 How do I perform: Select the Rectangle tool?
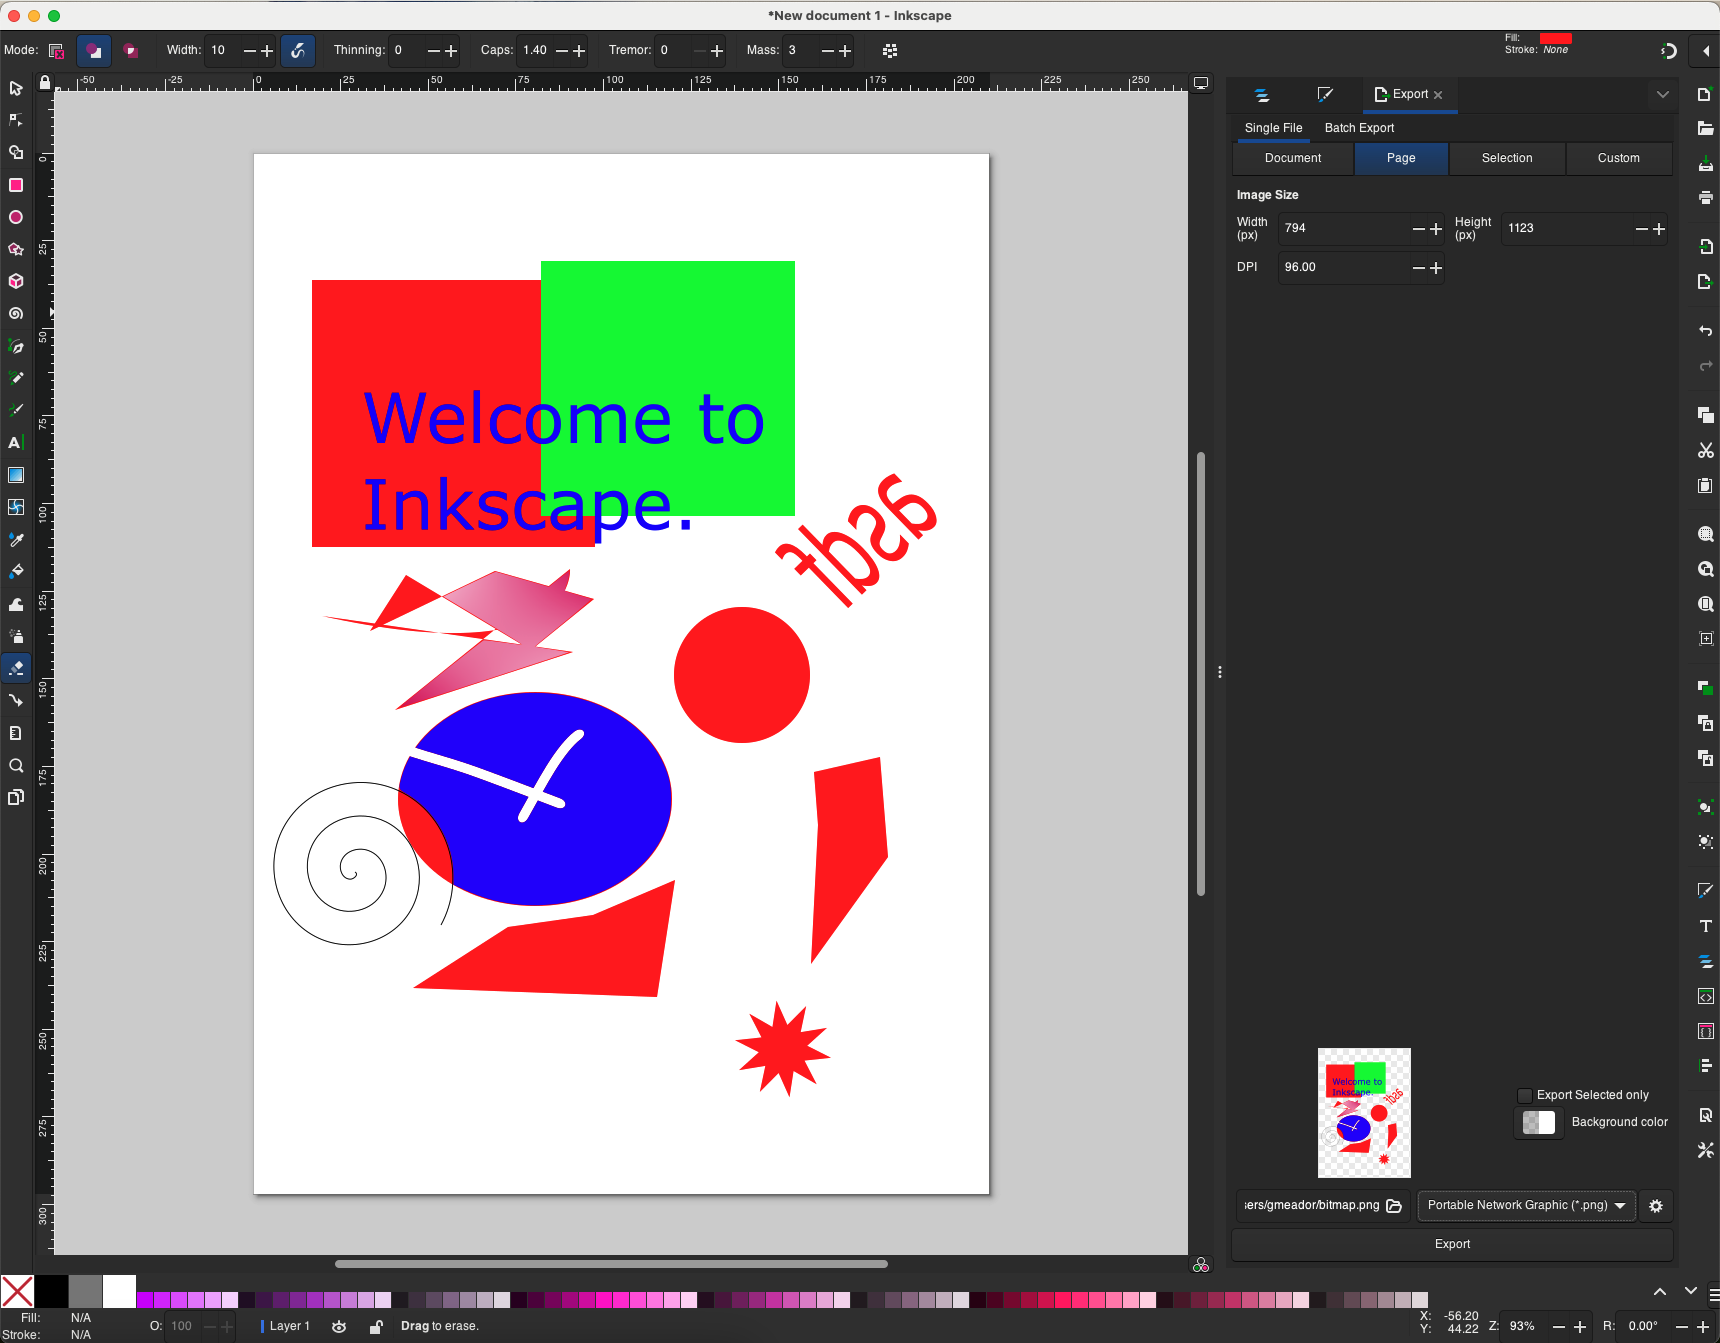[x=16, y=185]
